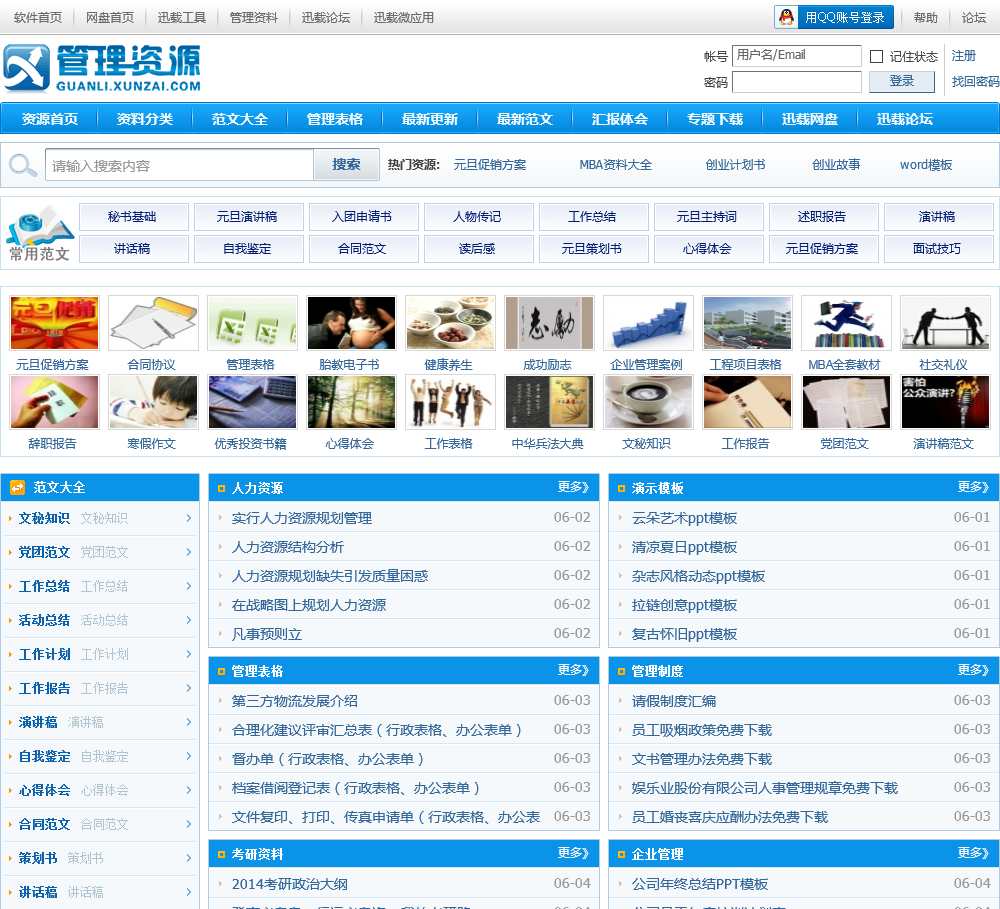Screen dimensions: 1000x909
Task: Open the 成功励志 calligraphy thumbnail
Action: (x=549, y=323)
